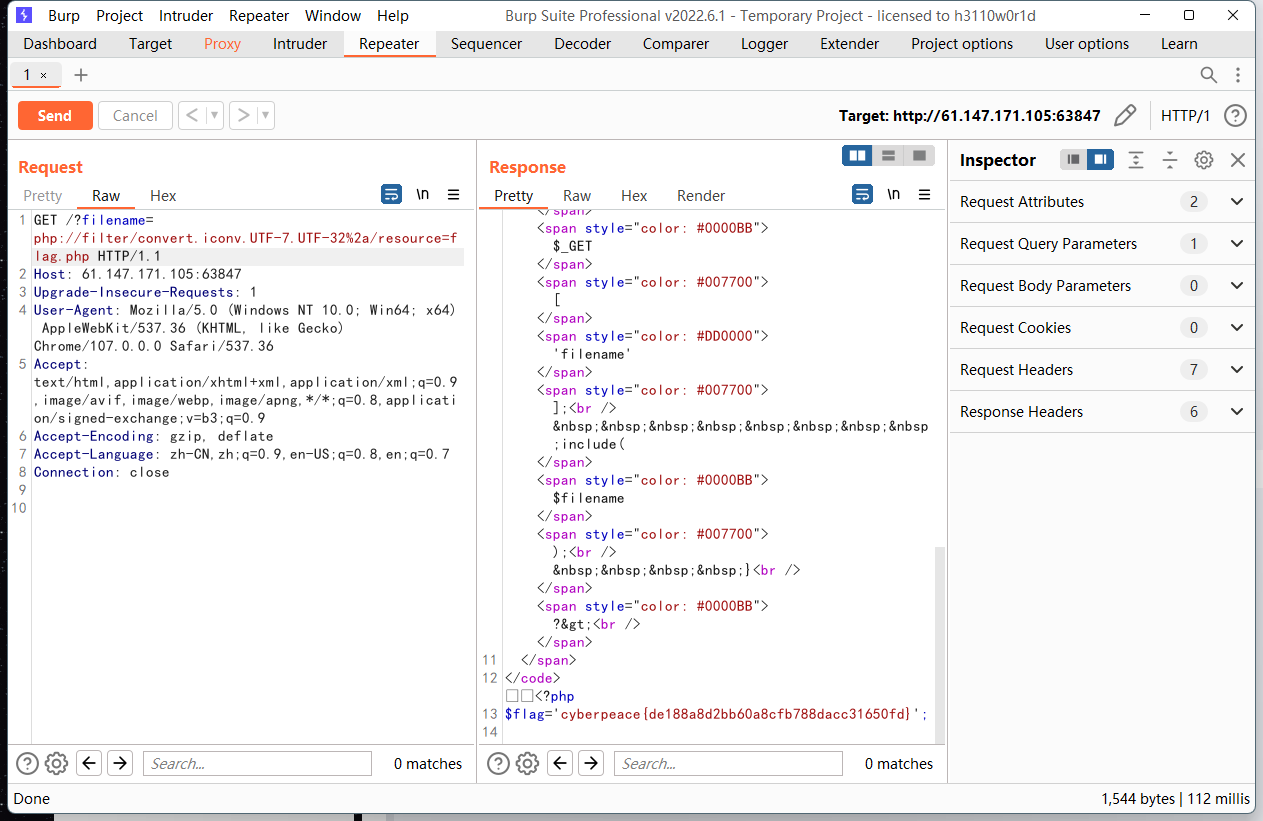The image size is (1263, 821).
Task: Switch to the Extender tab
Action: [850, 44]
